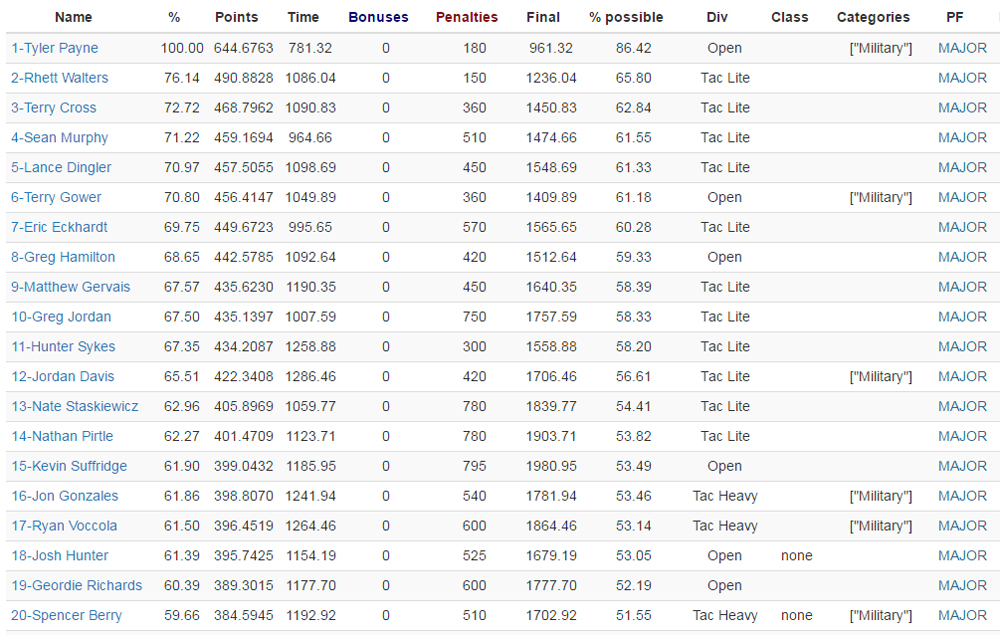This screenshot has height=635, width=1000.
Task: Open the 6-Terry Gower link
Action: click(56, 198)
